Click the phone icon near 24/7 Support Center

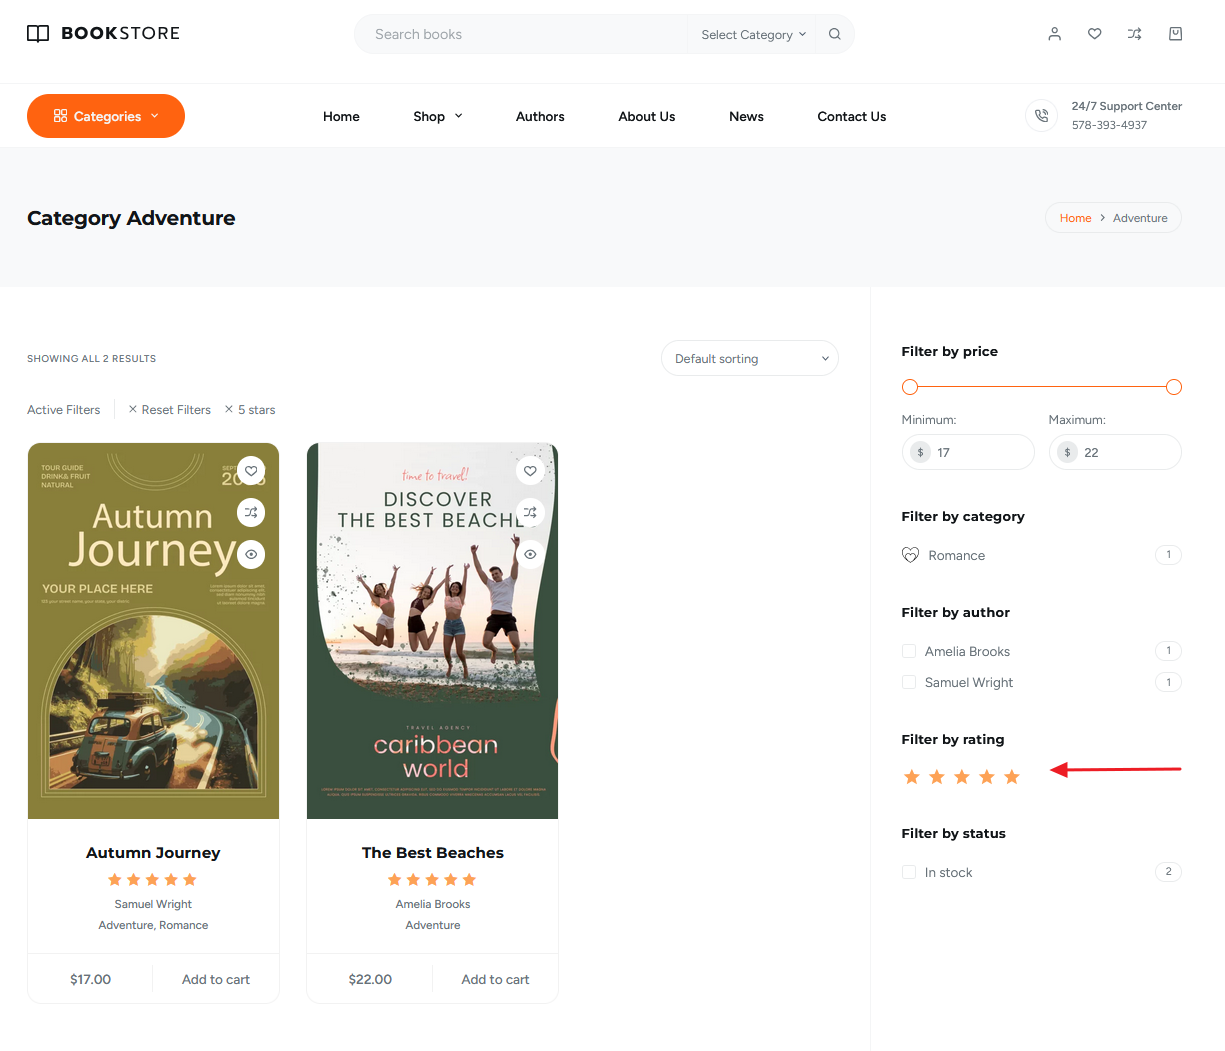coord(1041,115)
